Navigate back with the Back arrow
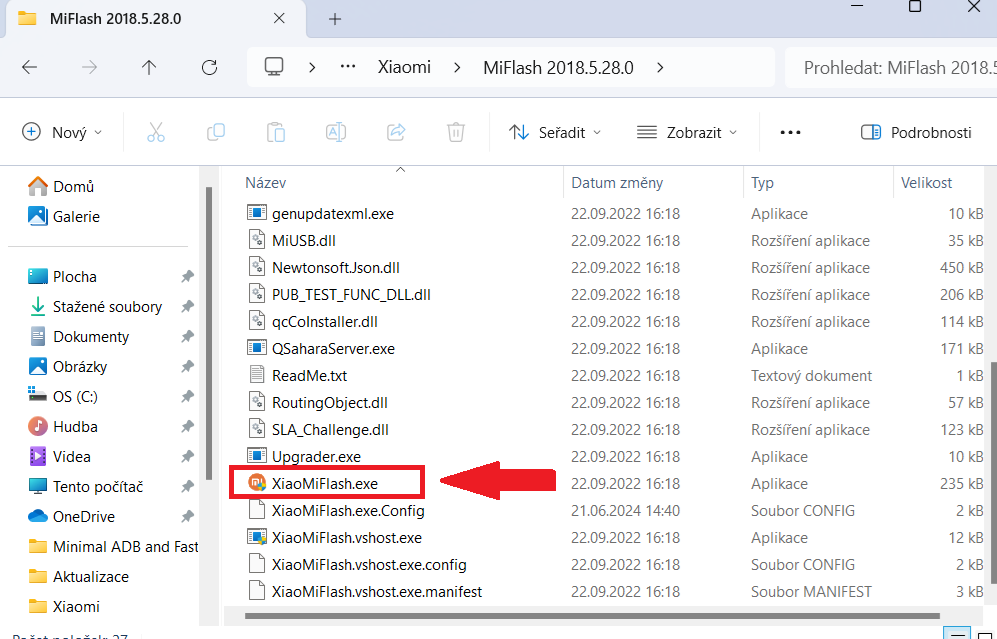 pyautogui.click(x=30, y=68)
